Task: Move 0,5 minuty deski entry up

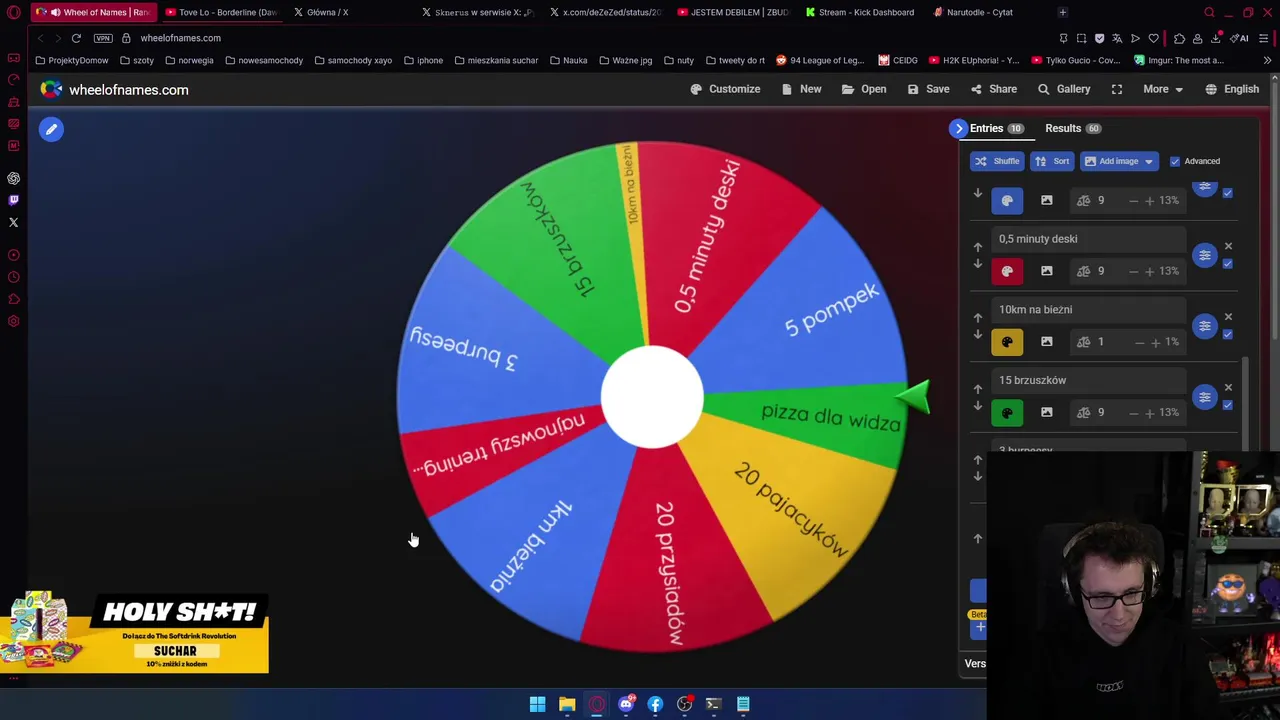Action: click(x=978, y=246)
